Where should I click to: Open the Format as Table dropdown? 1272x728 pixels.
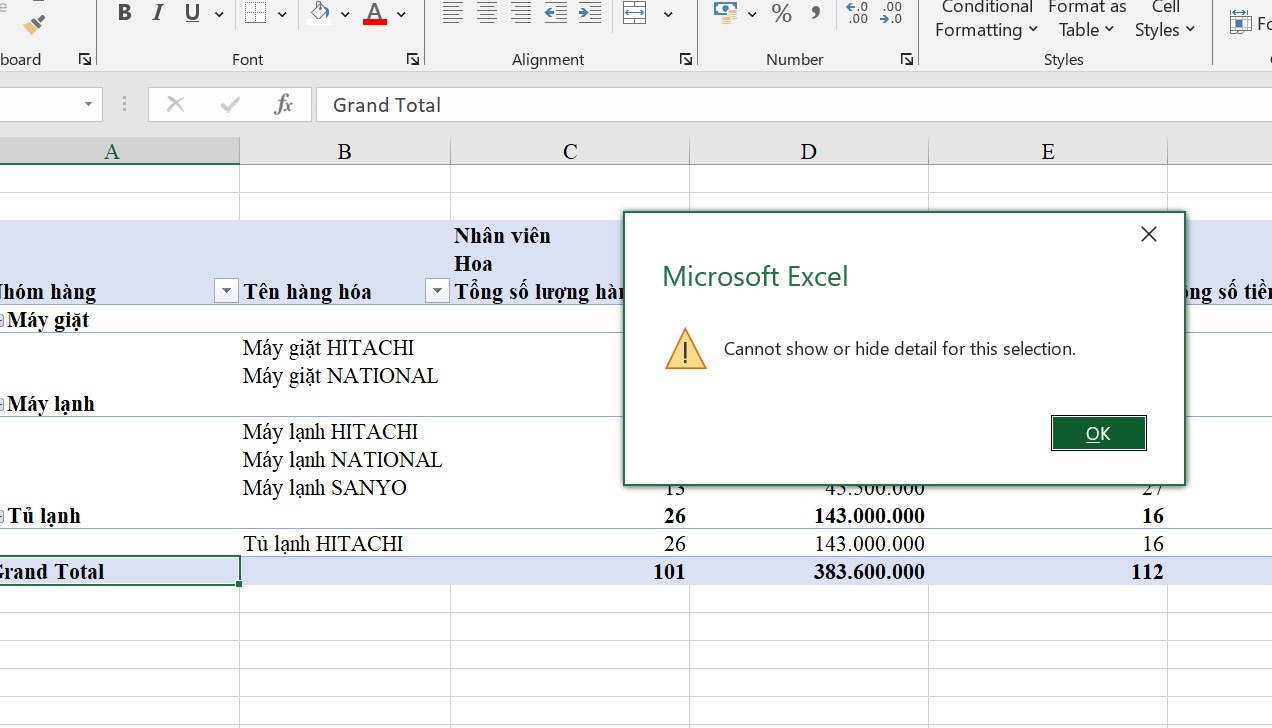click(1086, 20)
